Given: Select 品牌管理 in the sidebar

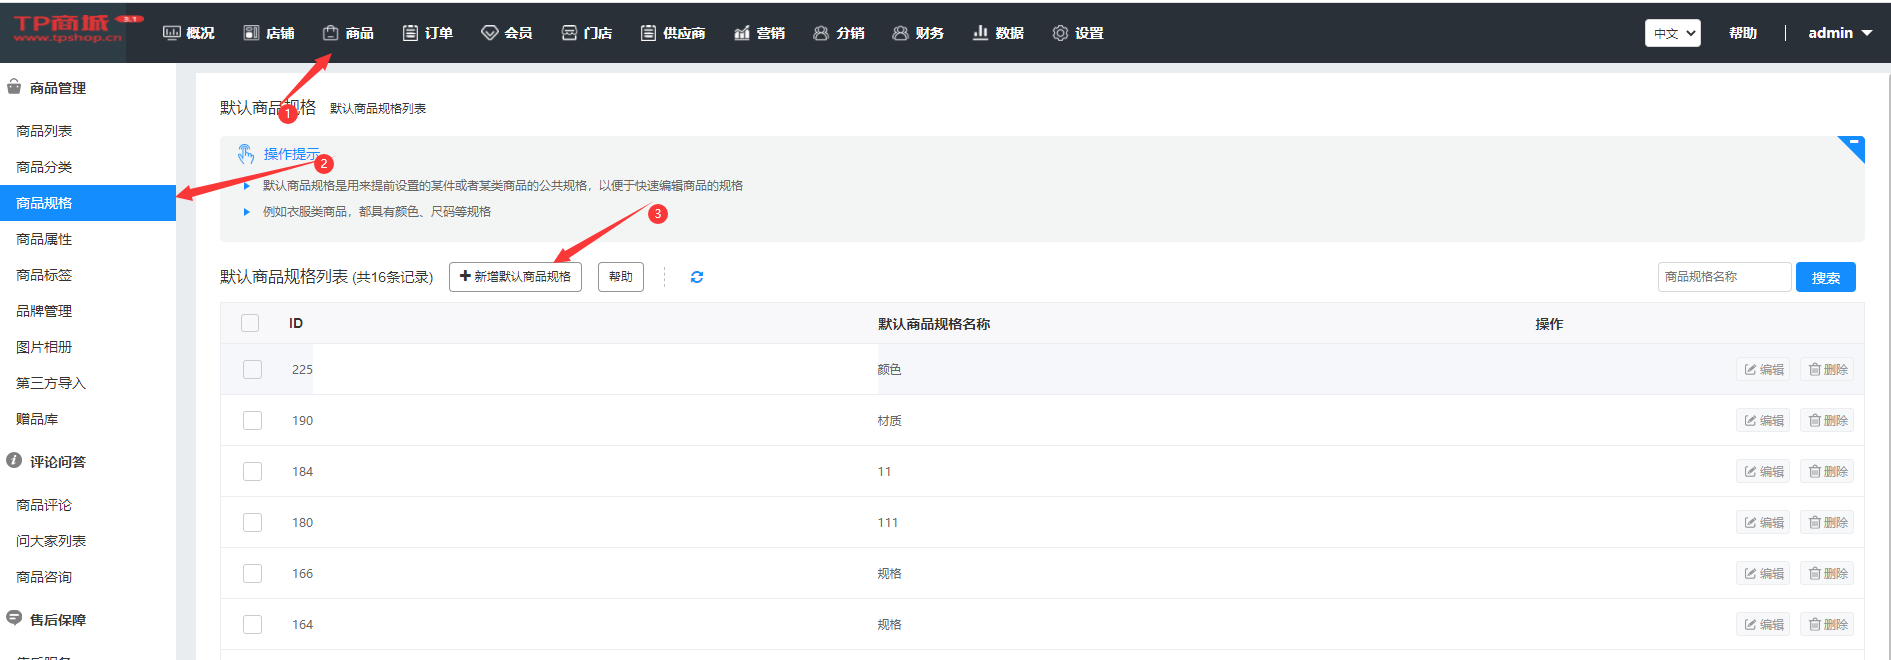Looking at the screenshot, I should [x=44, y=311].
